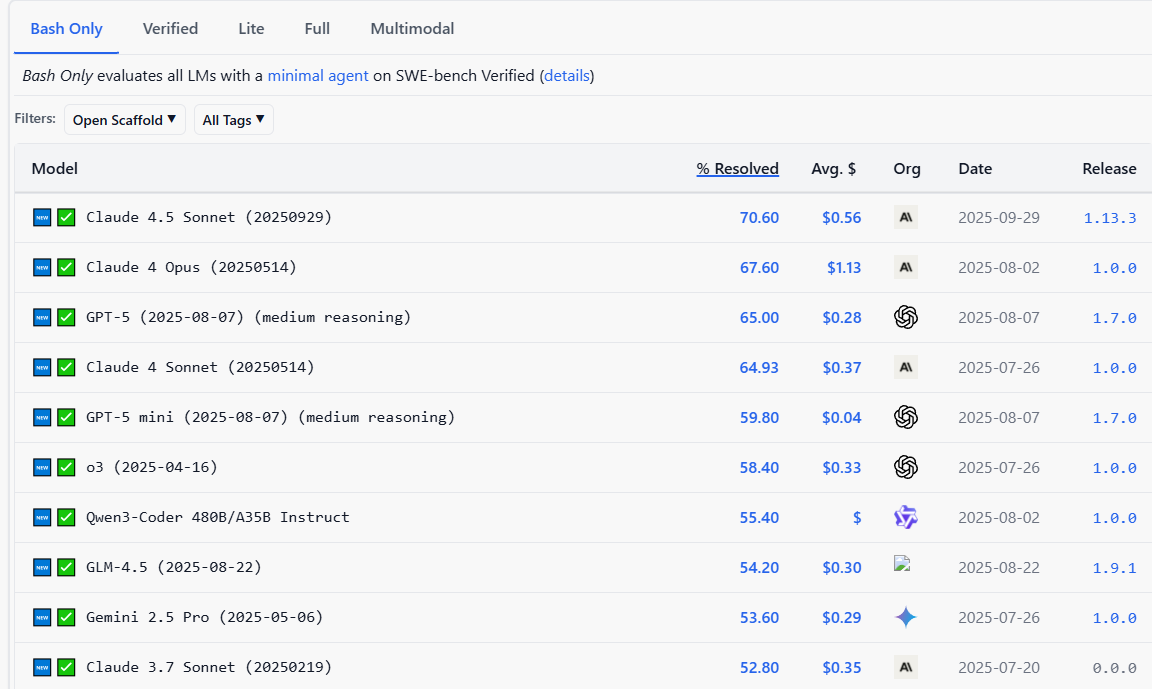Viewport: 1152px width, 689px height.
Task: Open the minimal agent link
Action: click(x=318, y=76)
